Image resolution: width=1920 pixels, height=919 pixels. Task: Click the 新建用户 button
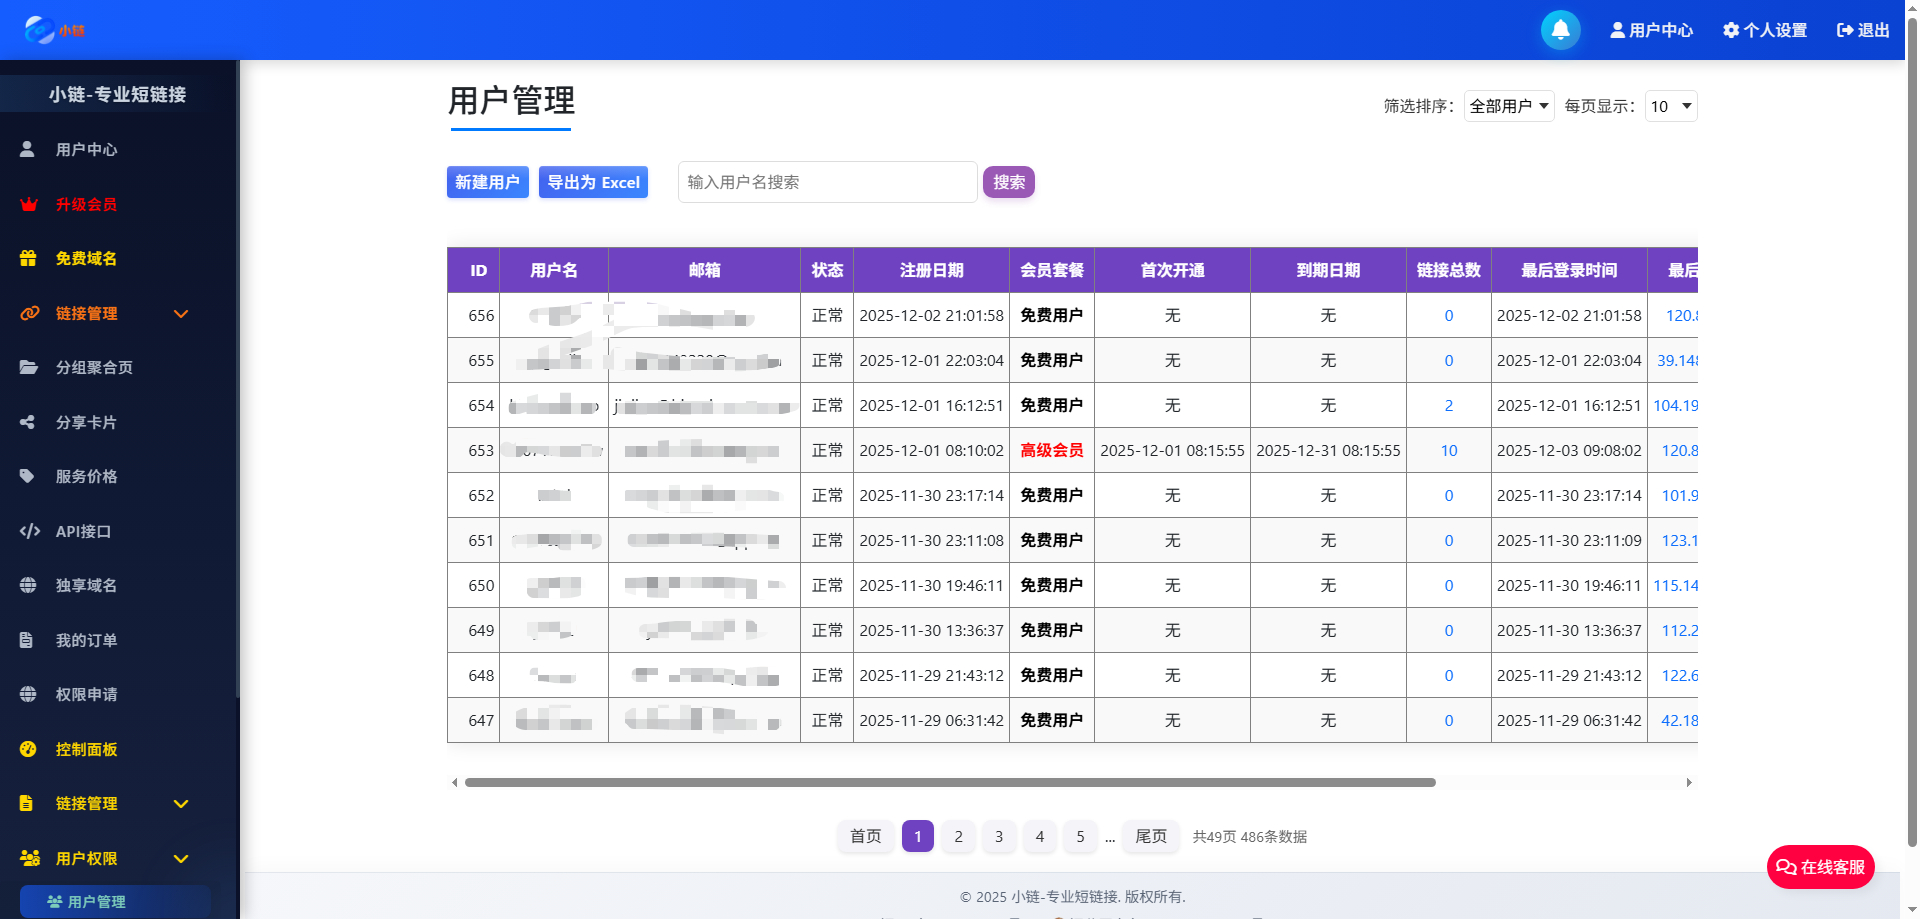pos(487,182)
